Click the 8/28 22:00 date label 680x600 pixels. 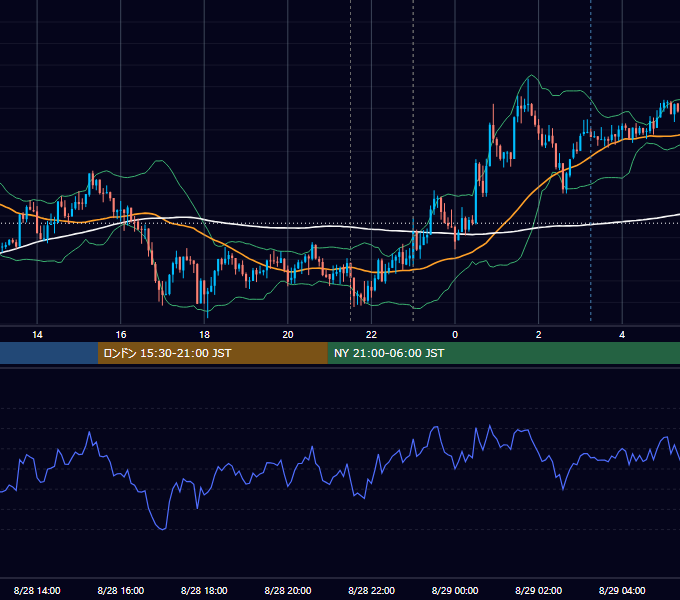(371, 590)
